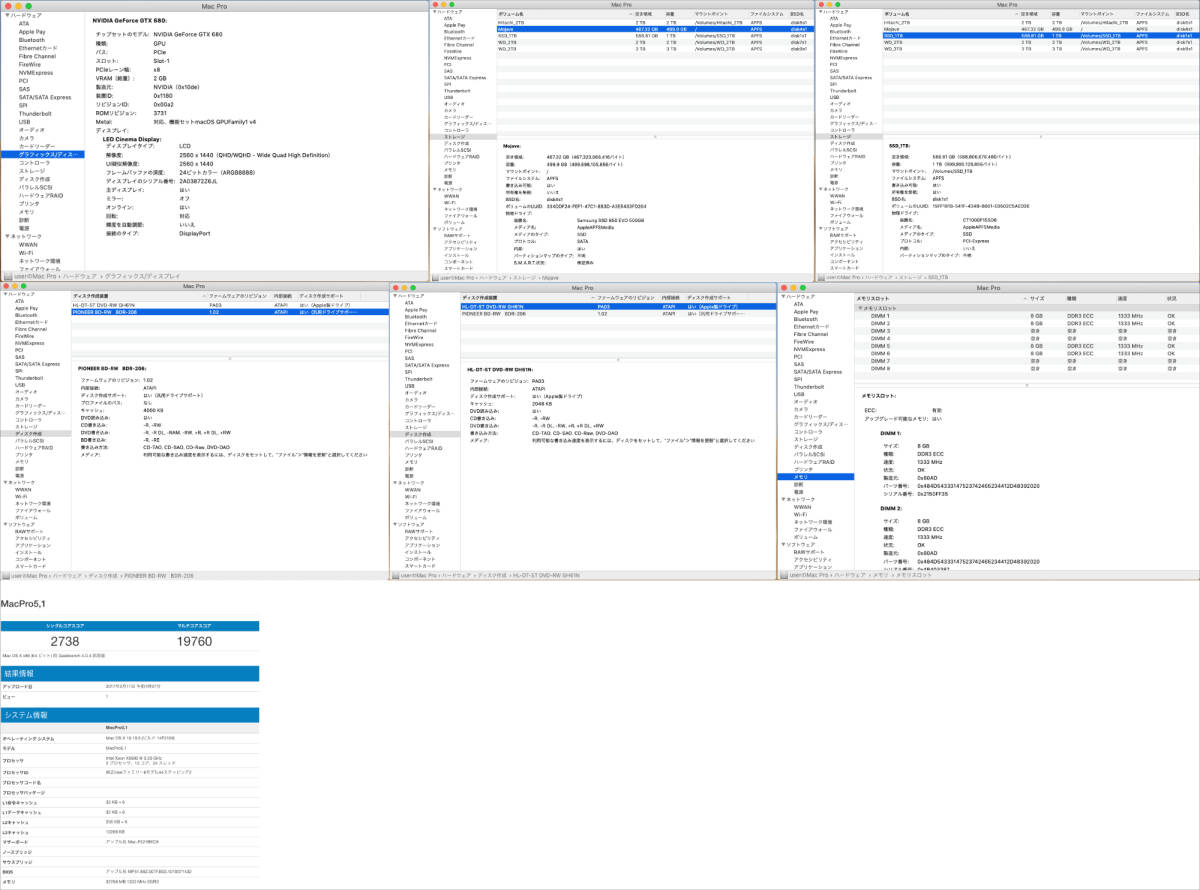Screen dimensions: 1200x890
Task: Collapse ネットワーク section in the GeForce graphics window
Action: 6,236
